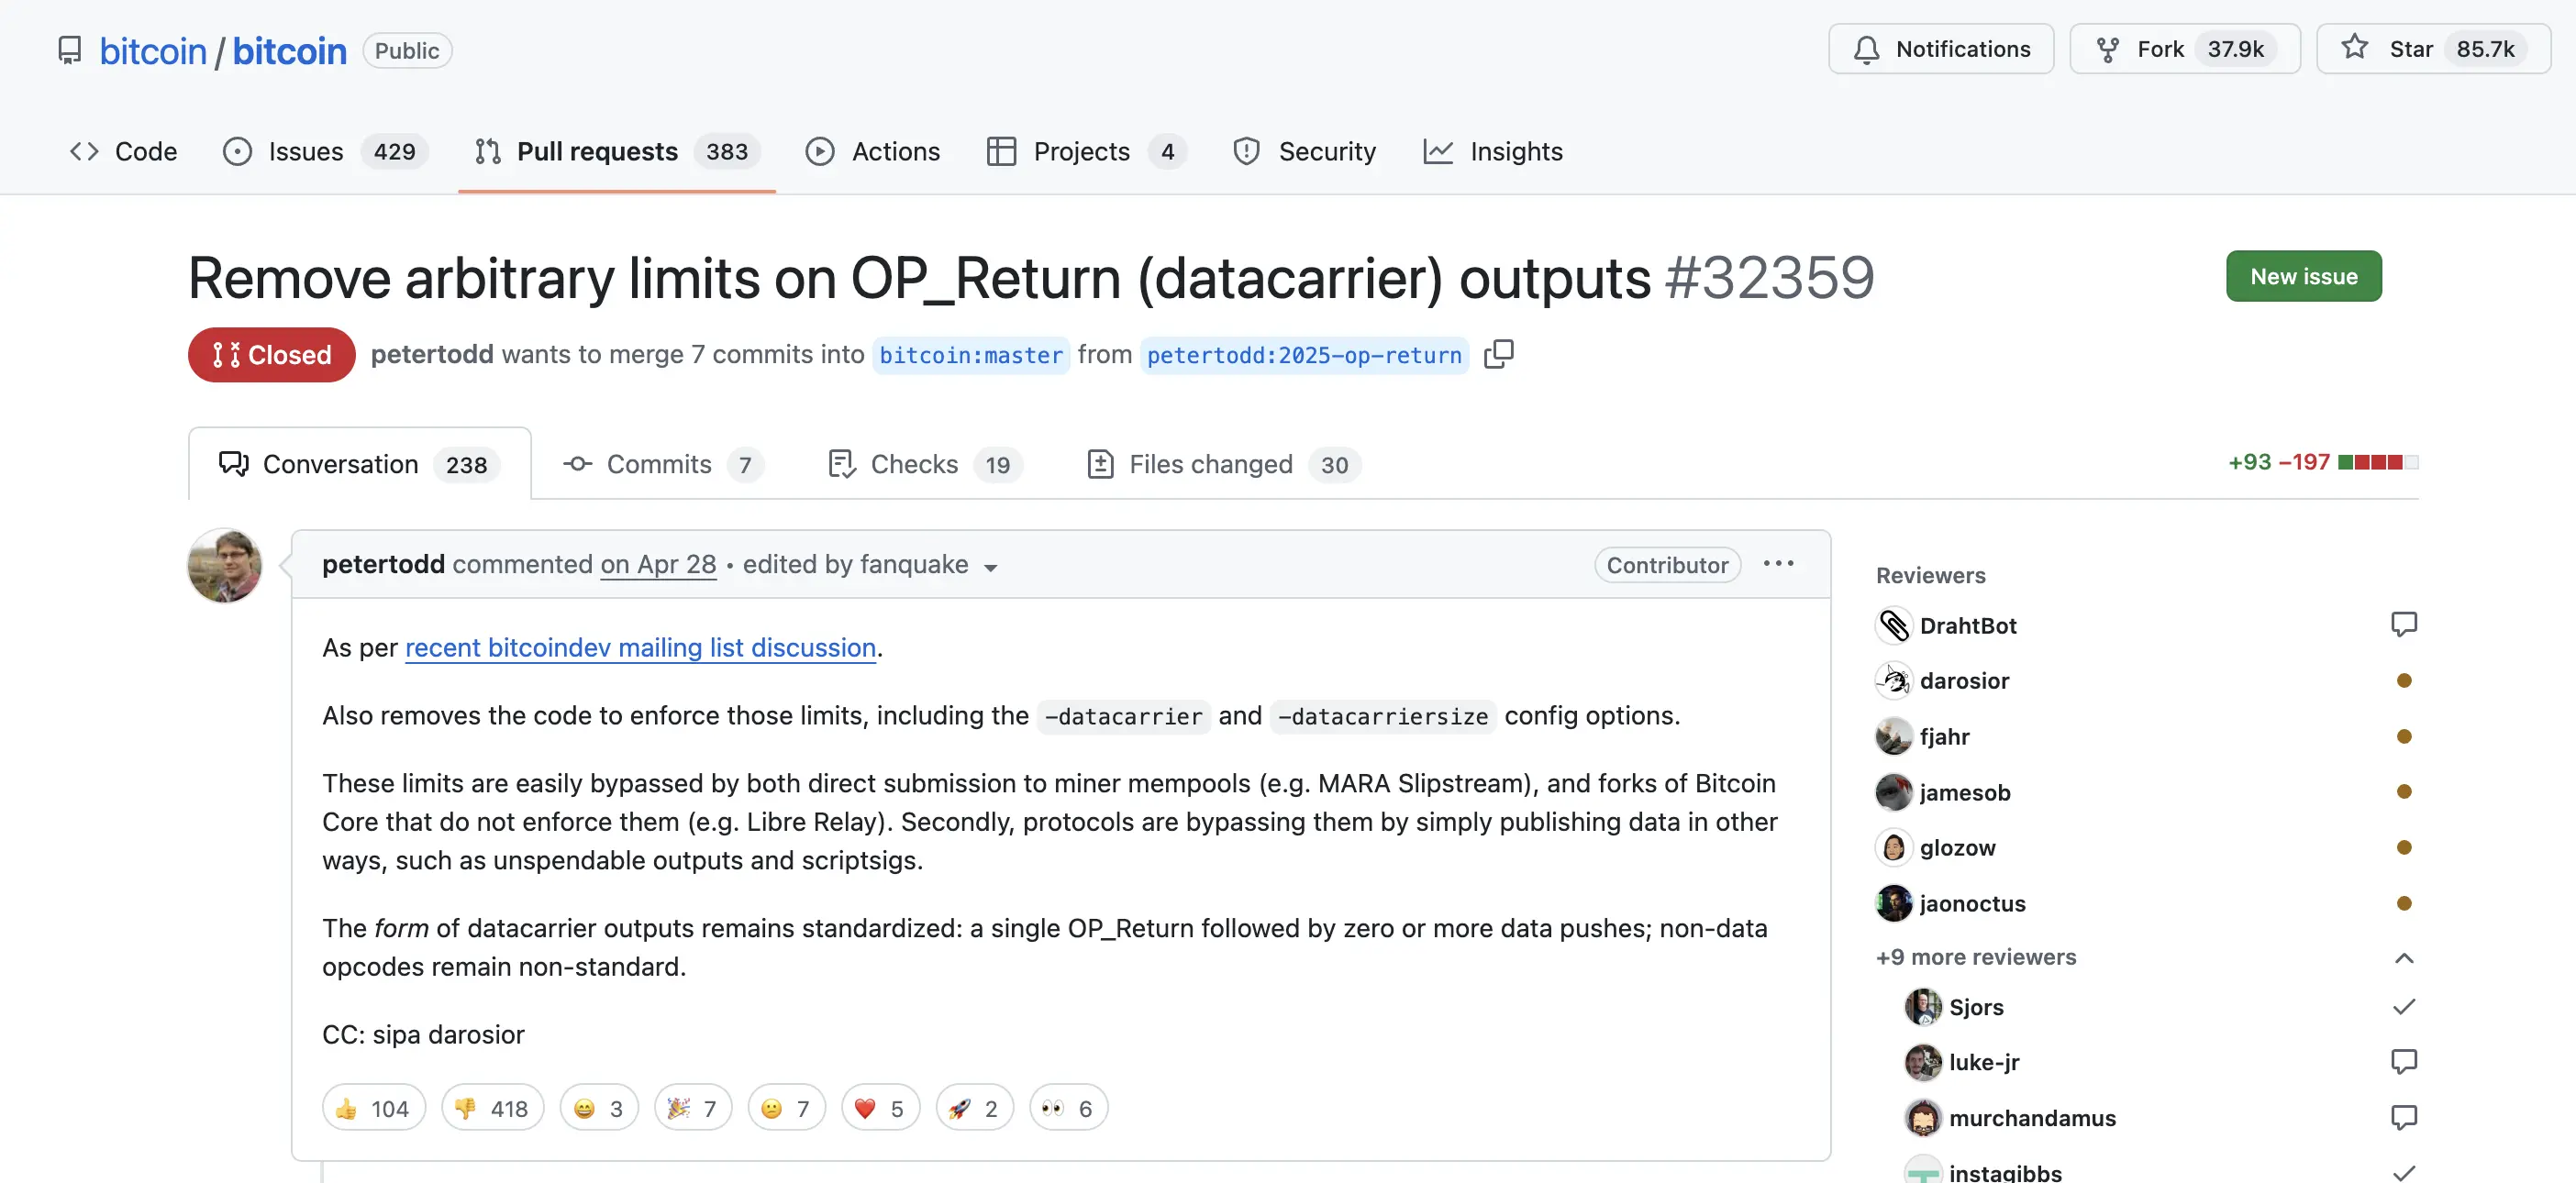Toggle the heart reaction
This screenshot has height=1183, width=2576.
[879, 1108]
